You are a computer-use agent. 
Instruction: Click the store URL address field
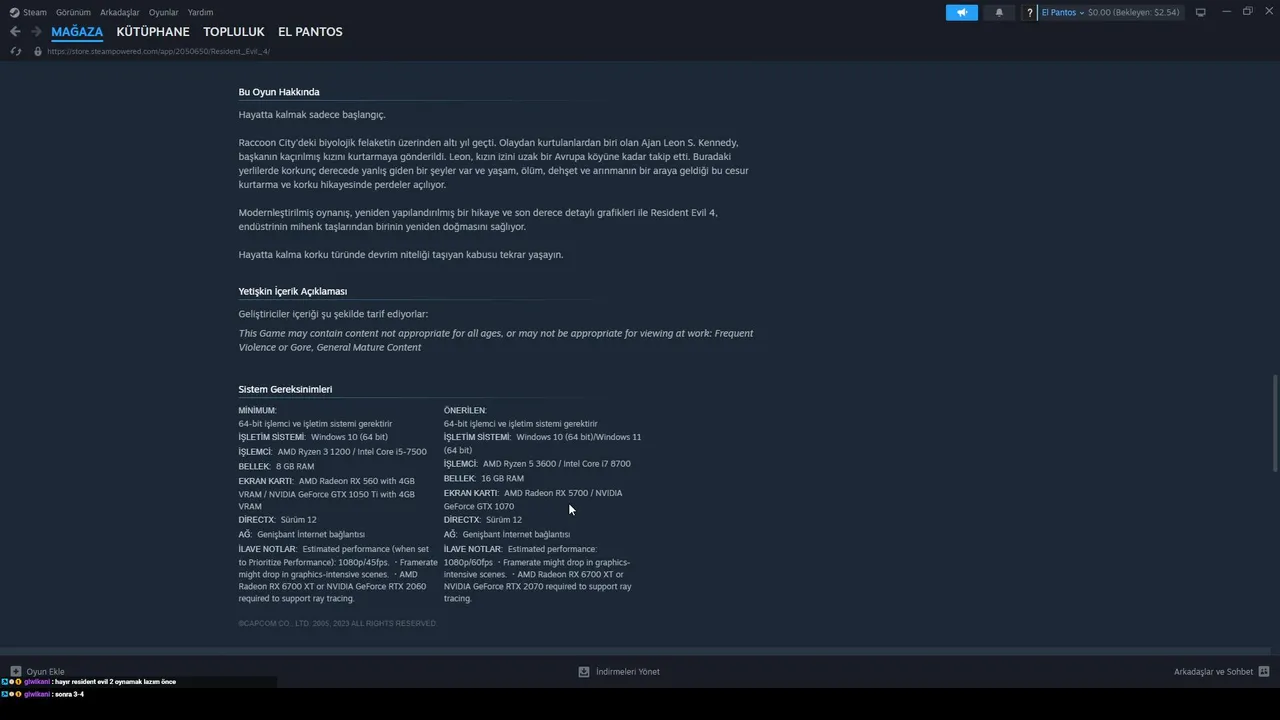pyautogui.click(x=158, y=51)
